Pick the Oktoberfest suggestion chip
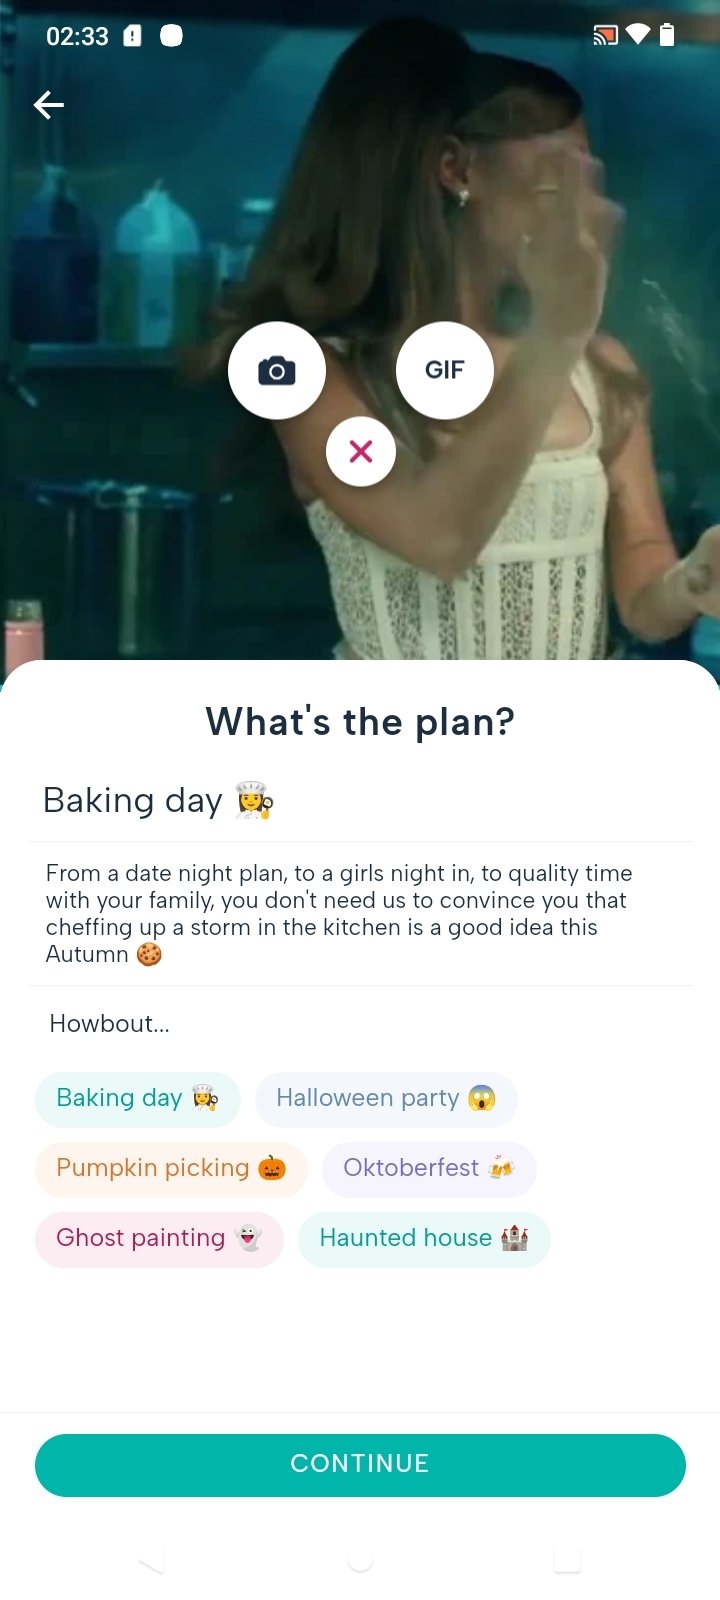Image resolution: width=720 pixels, height=1600 pixels. pos(429,1169)
